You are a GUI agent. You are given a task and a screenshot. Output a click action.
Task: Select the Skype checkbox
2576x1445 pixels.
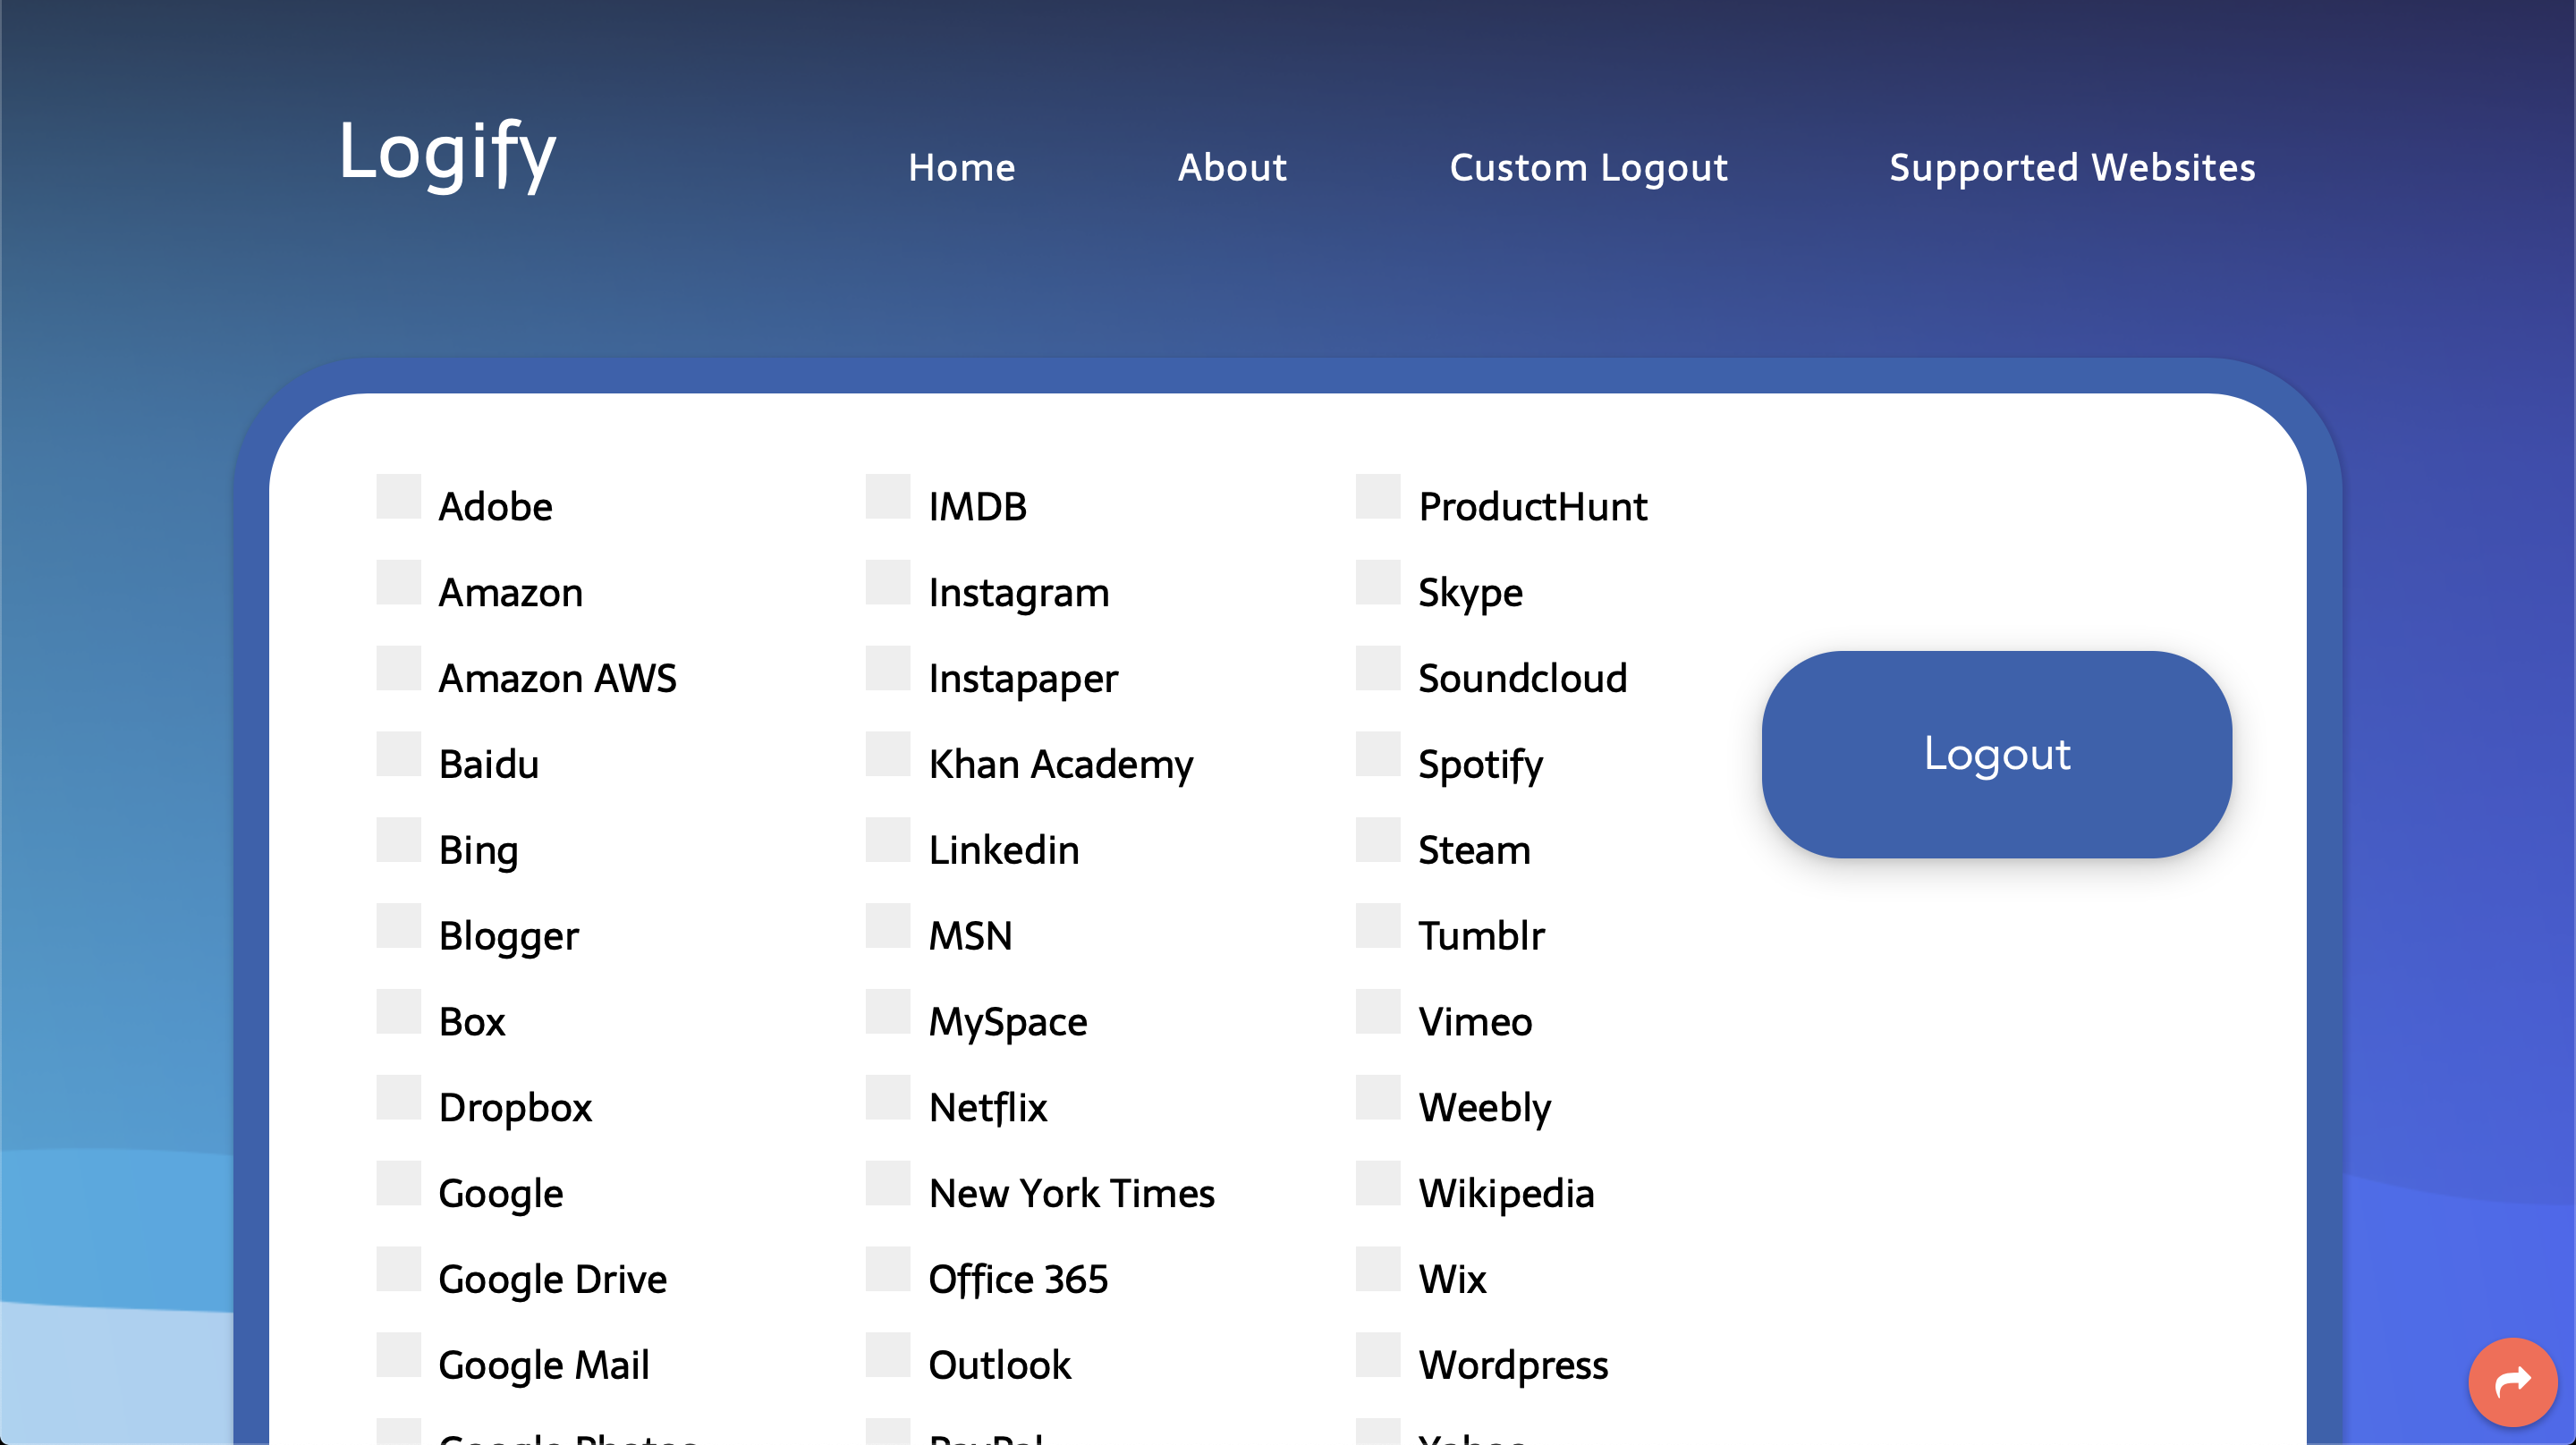coord(1378,582)
